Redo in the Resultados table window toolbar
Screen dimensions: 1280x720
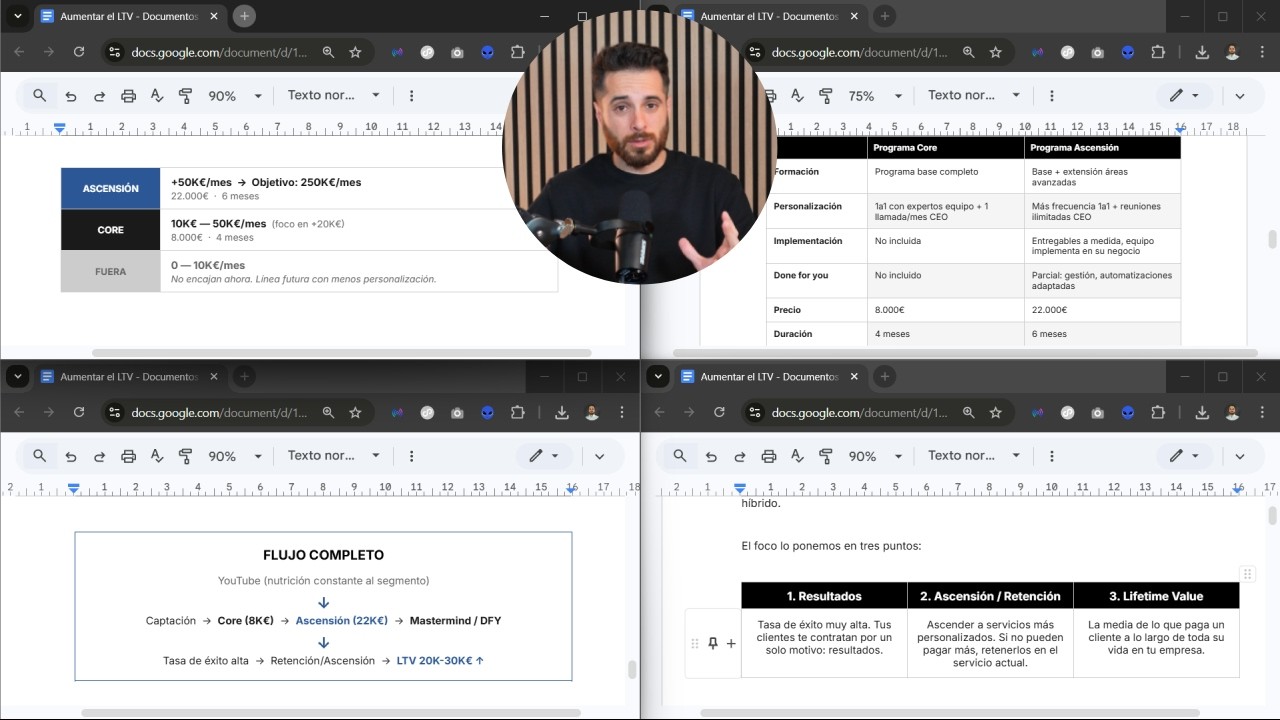pyautogui.click(x=739, y=456)
